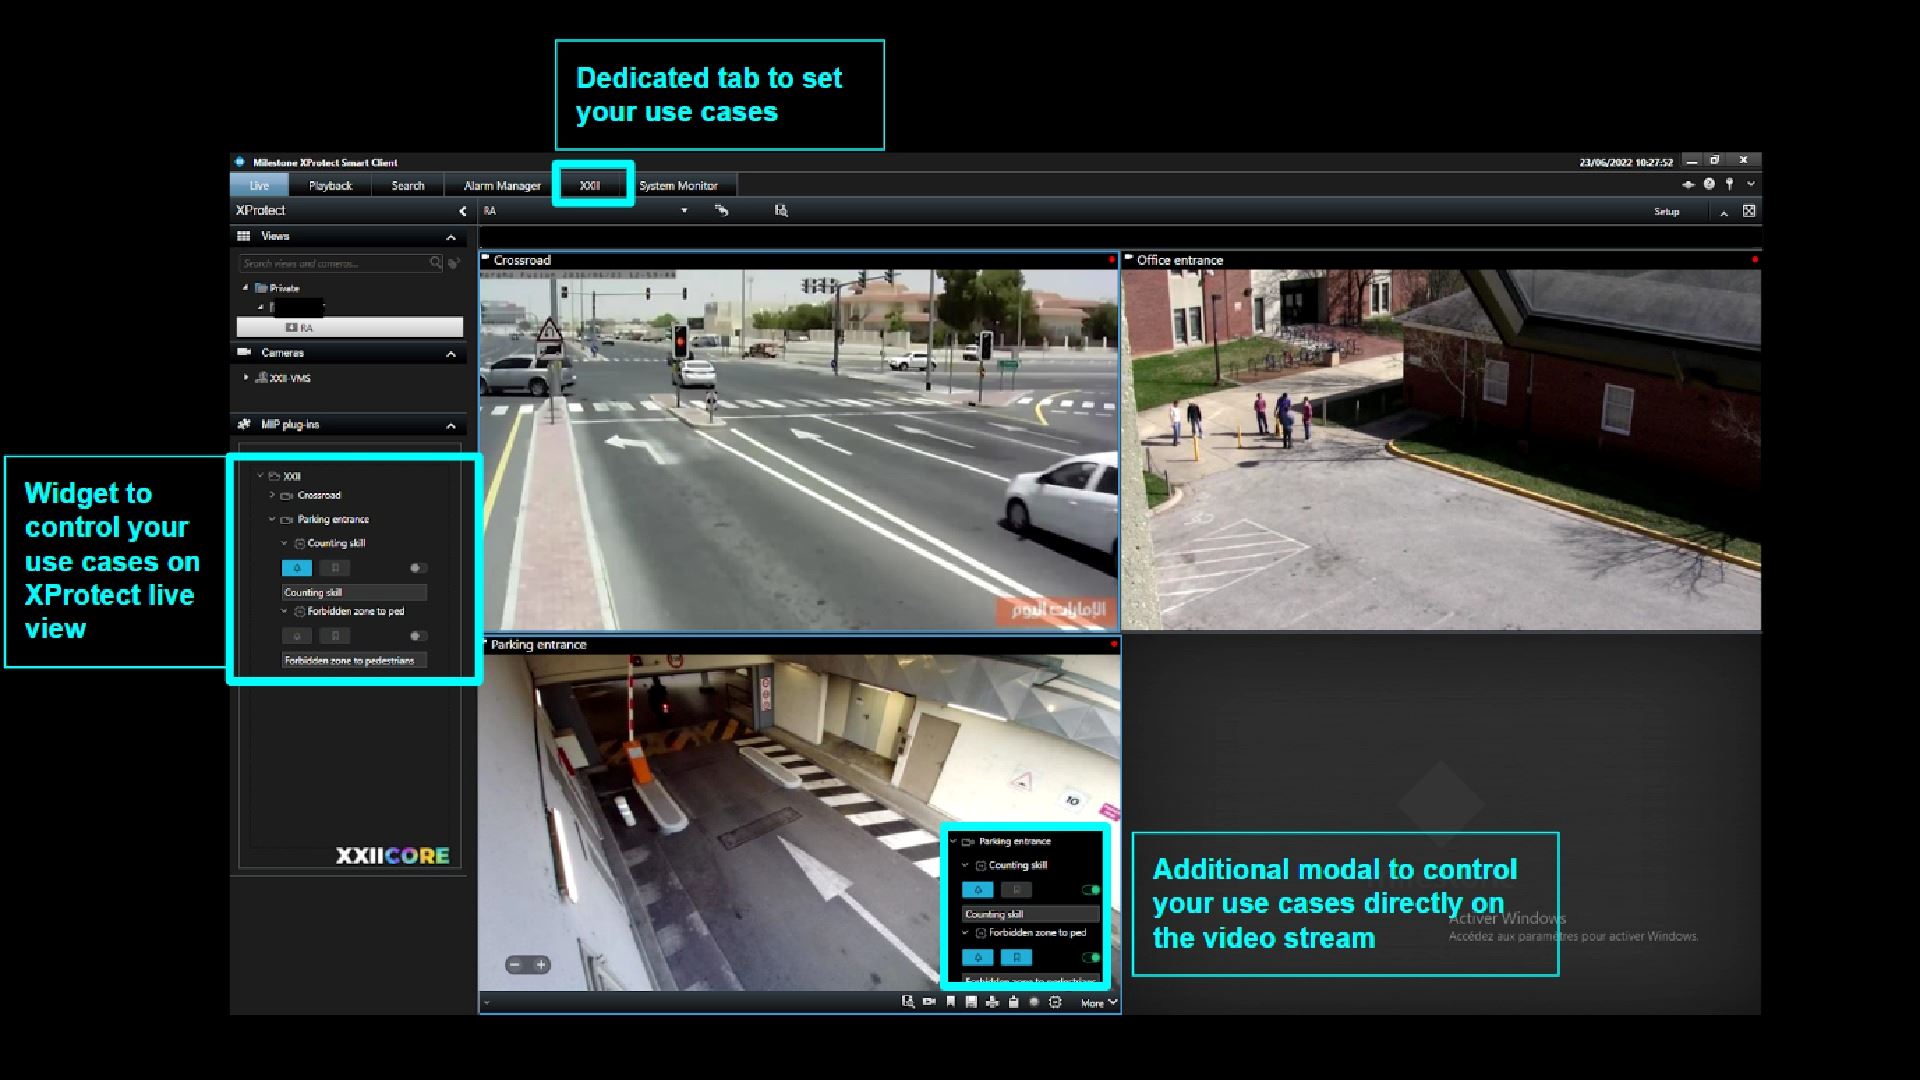Collapse the Private folder in Views
This screenshot has height=1080, width=1920.
pos(246,288)
